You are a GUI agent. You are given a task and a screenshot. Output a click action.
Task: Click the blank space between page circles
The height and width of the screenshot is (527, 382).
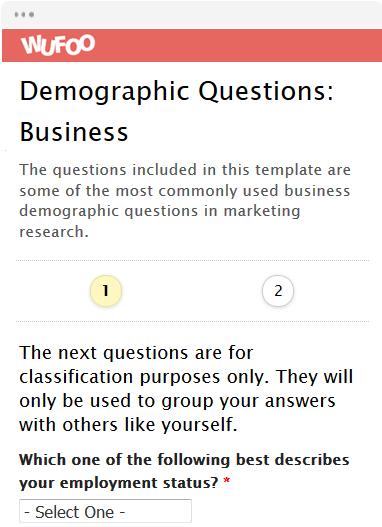tap(192, 291)
